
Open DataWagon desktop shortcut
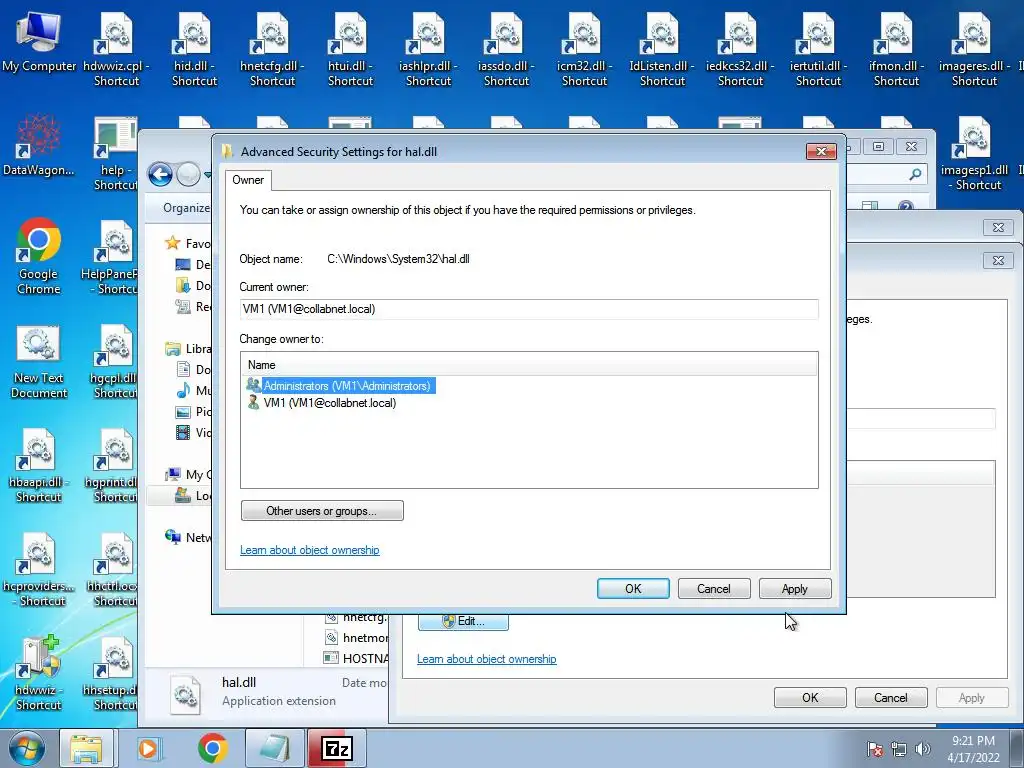[x=39, y=147]
